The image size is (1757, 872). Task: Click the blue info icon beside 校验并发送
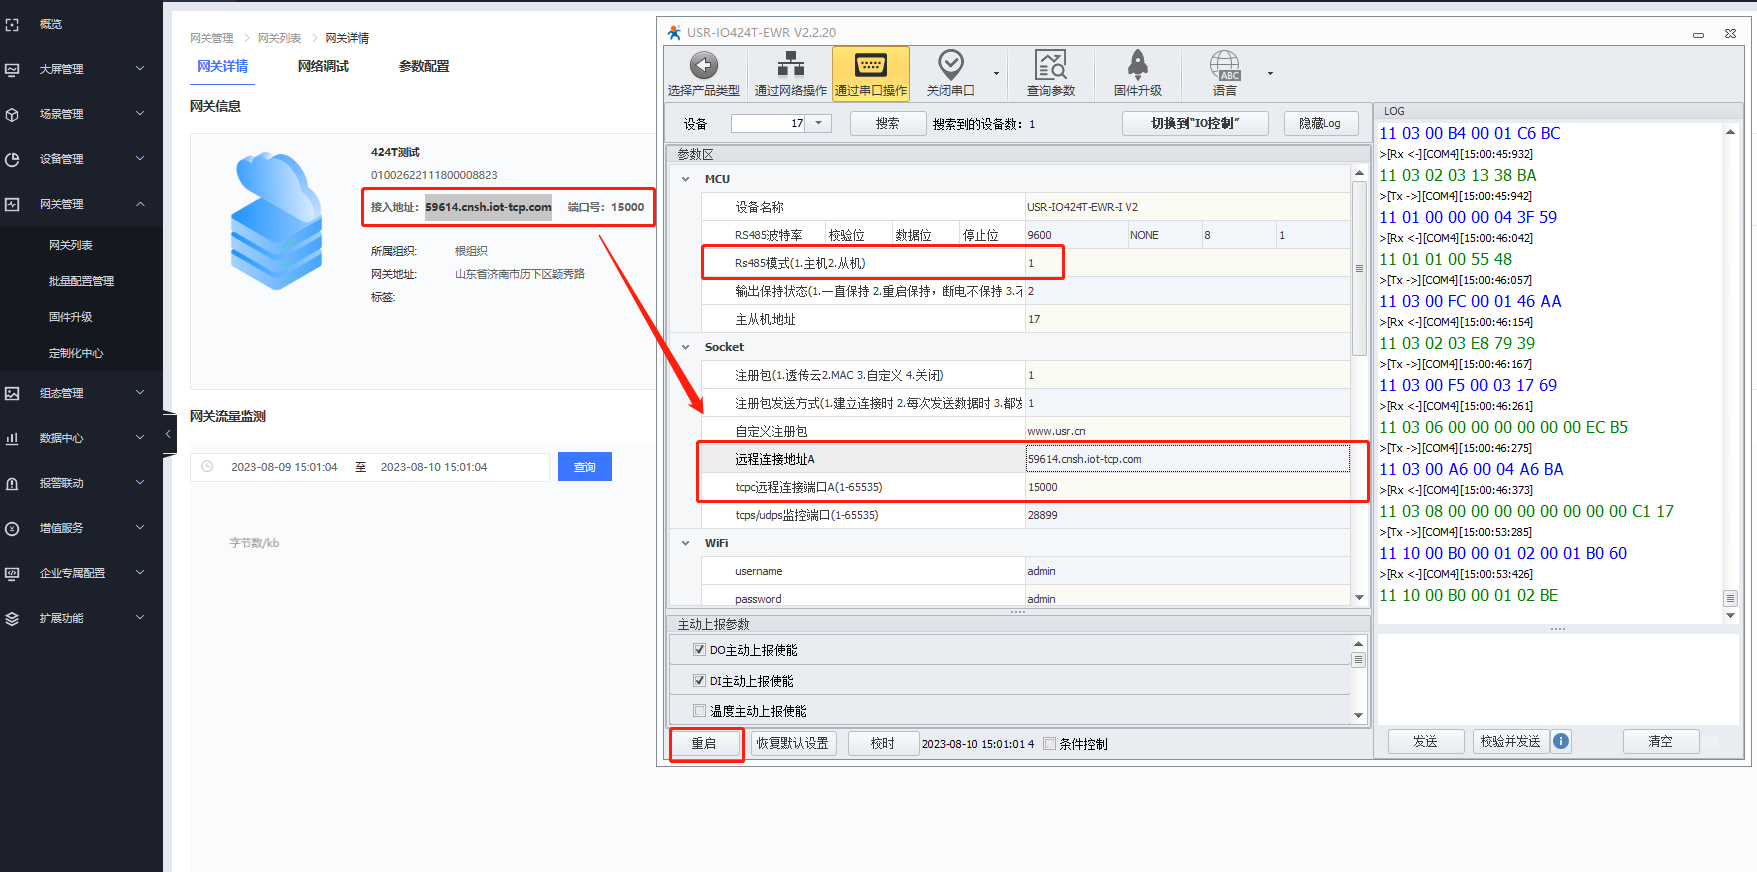tap(1561, 741)
